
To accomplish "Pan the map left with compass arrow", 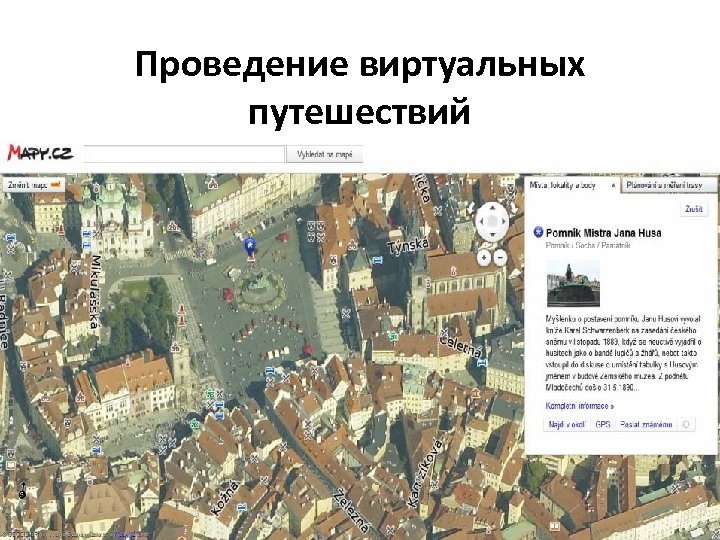I will coord(480,222).
